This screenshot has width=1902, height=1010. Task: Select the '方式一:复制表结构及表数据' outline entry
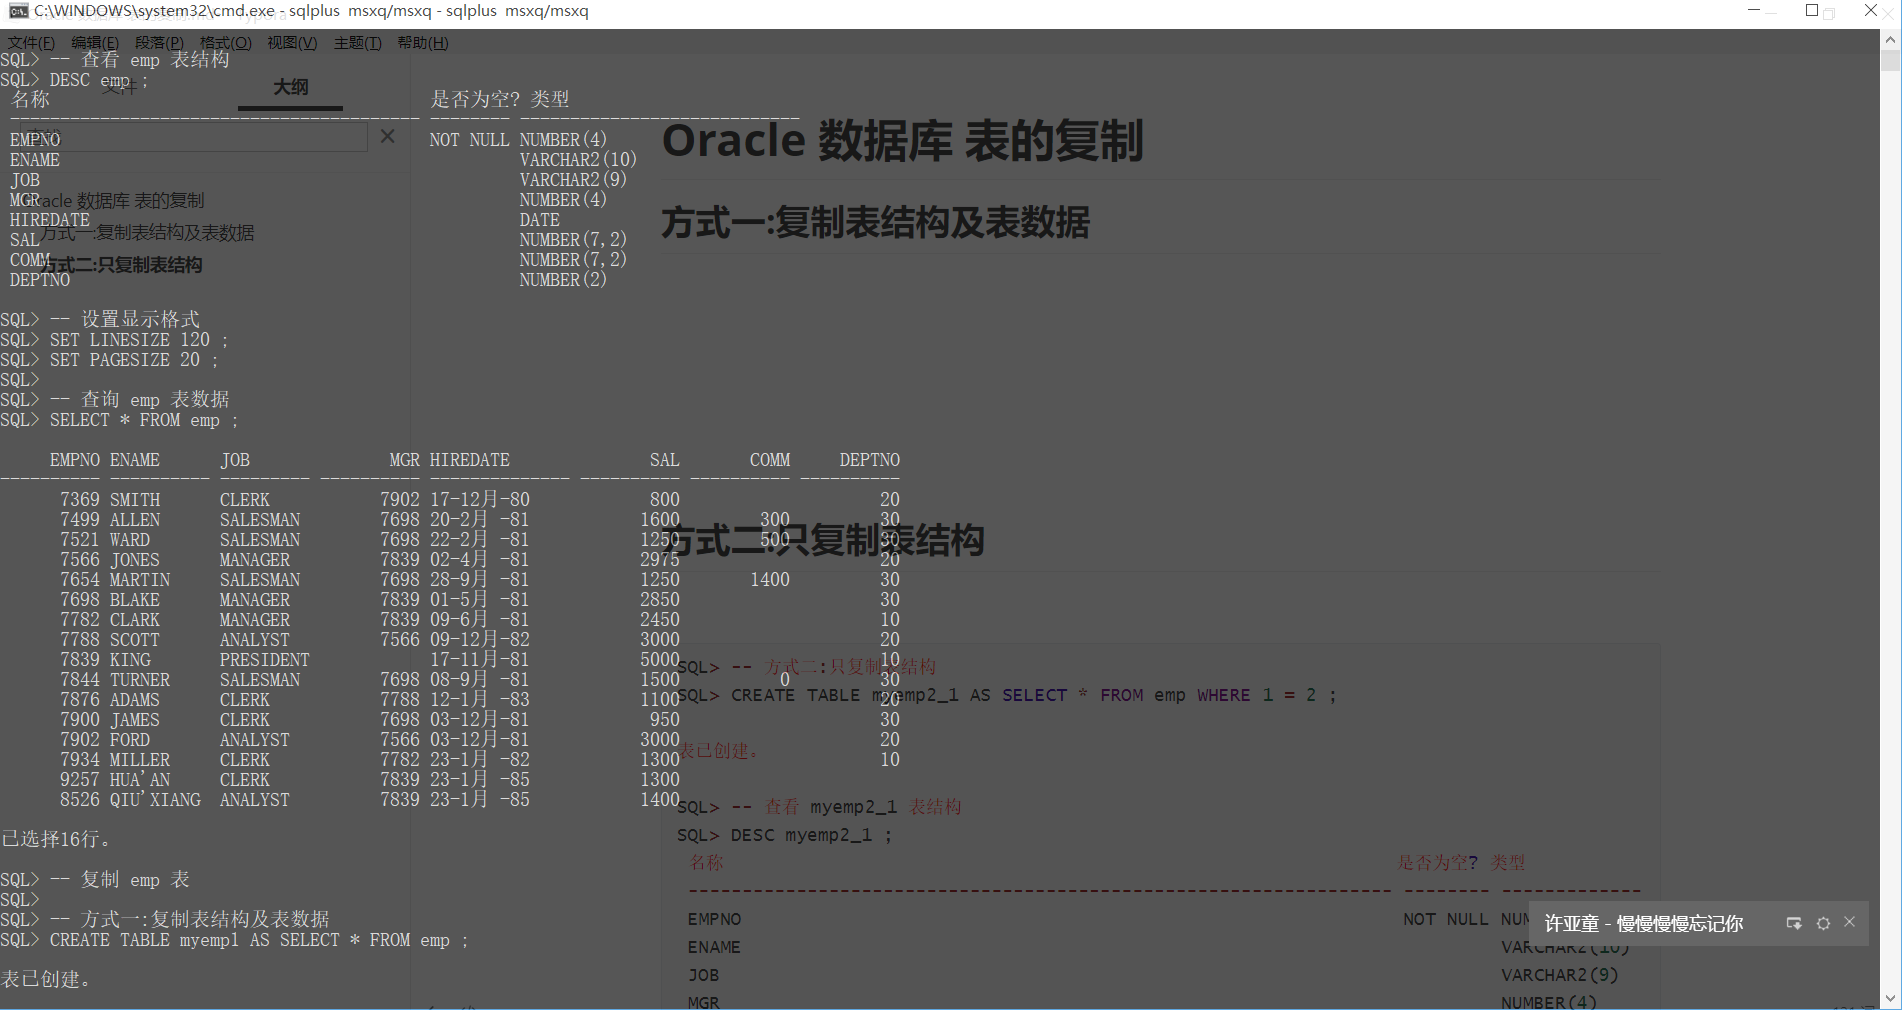148,233
